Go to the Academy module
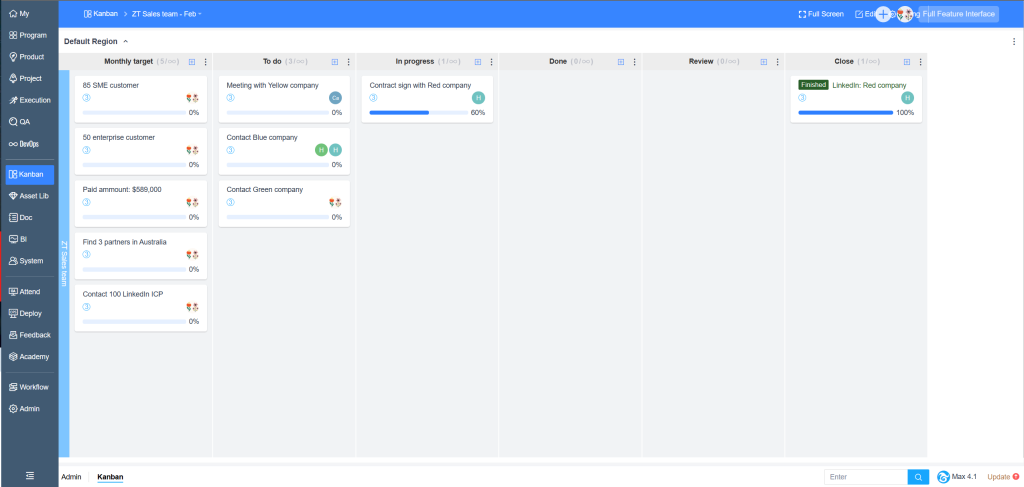The image size is (1024, 487). click(29, 357)
